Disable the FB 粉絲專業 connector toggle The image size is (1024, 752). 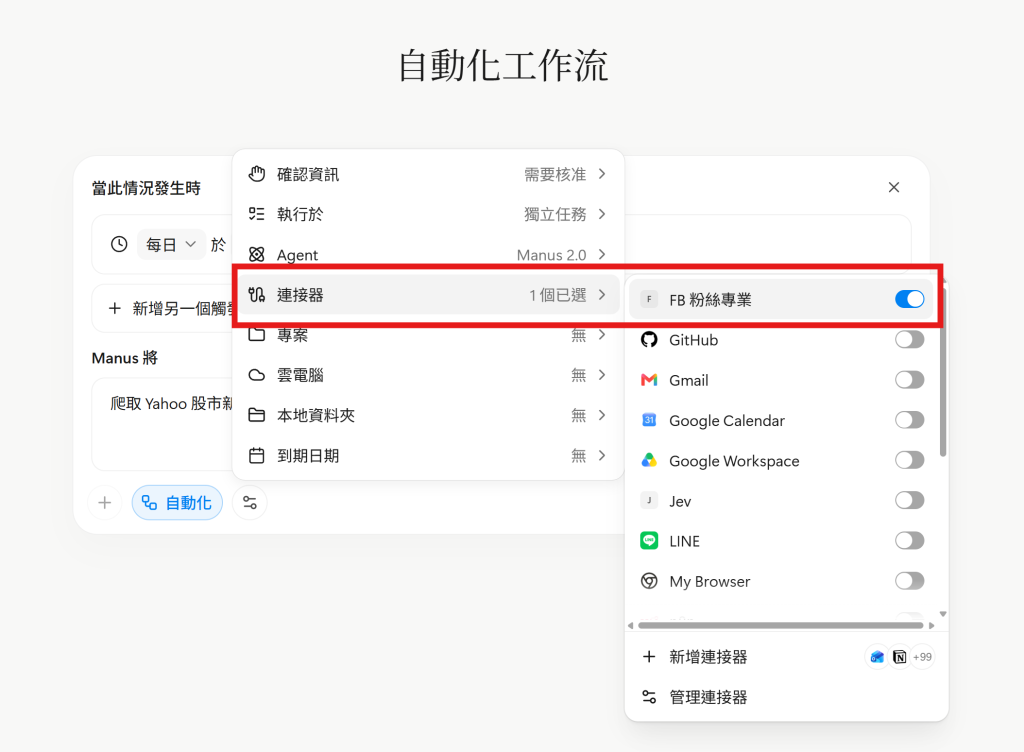tap(910, 299)
